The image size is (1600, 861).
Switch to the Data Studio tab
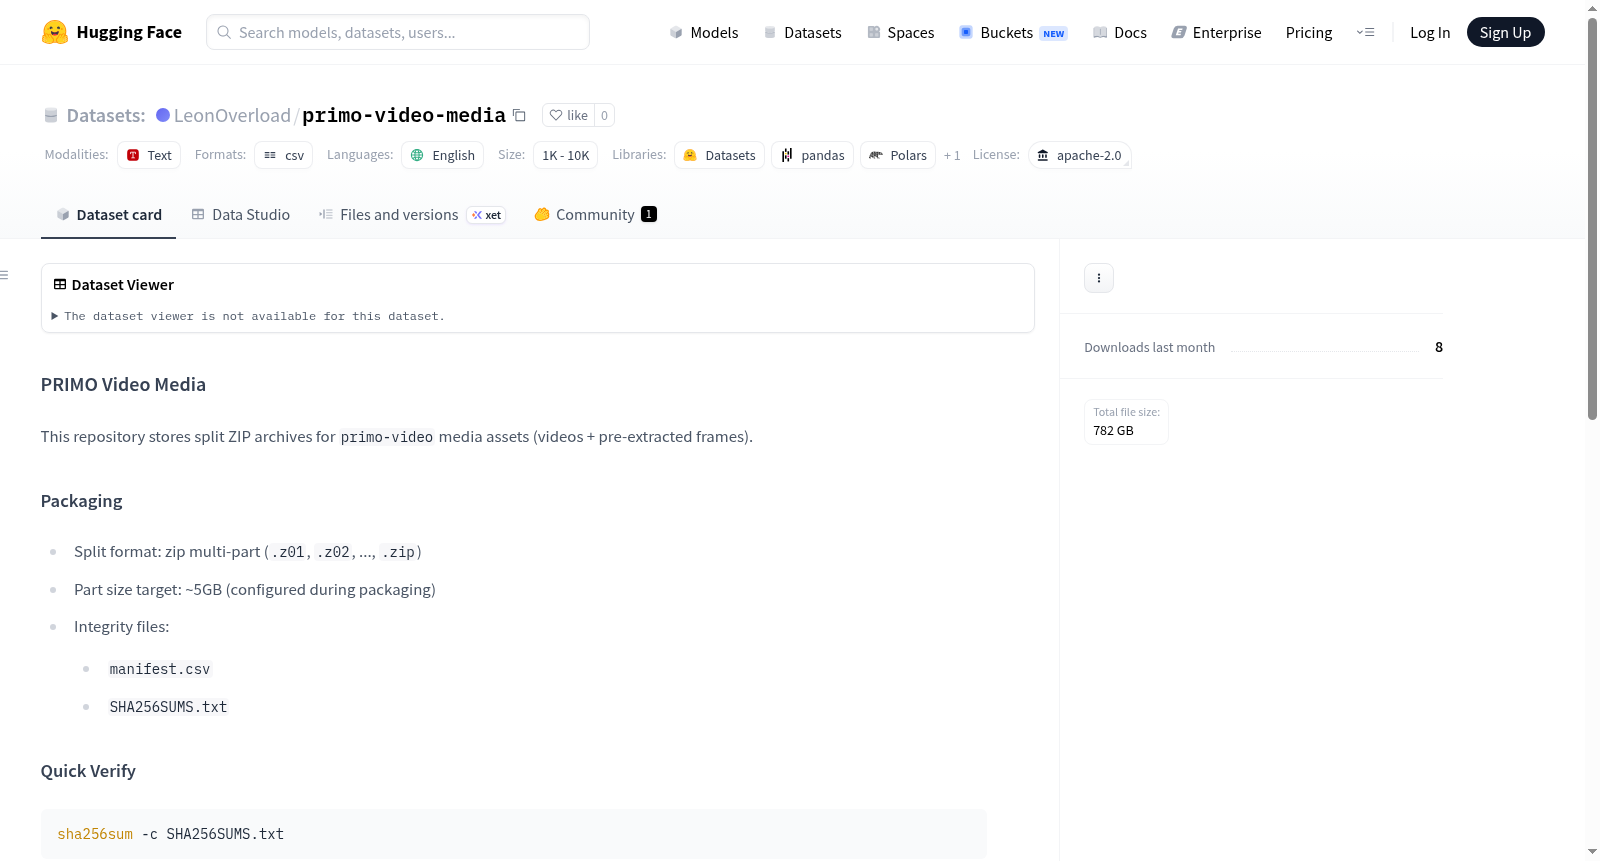tap(241, 215)
